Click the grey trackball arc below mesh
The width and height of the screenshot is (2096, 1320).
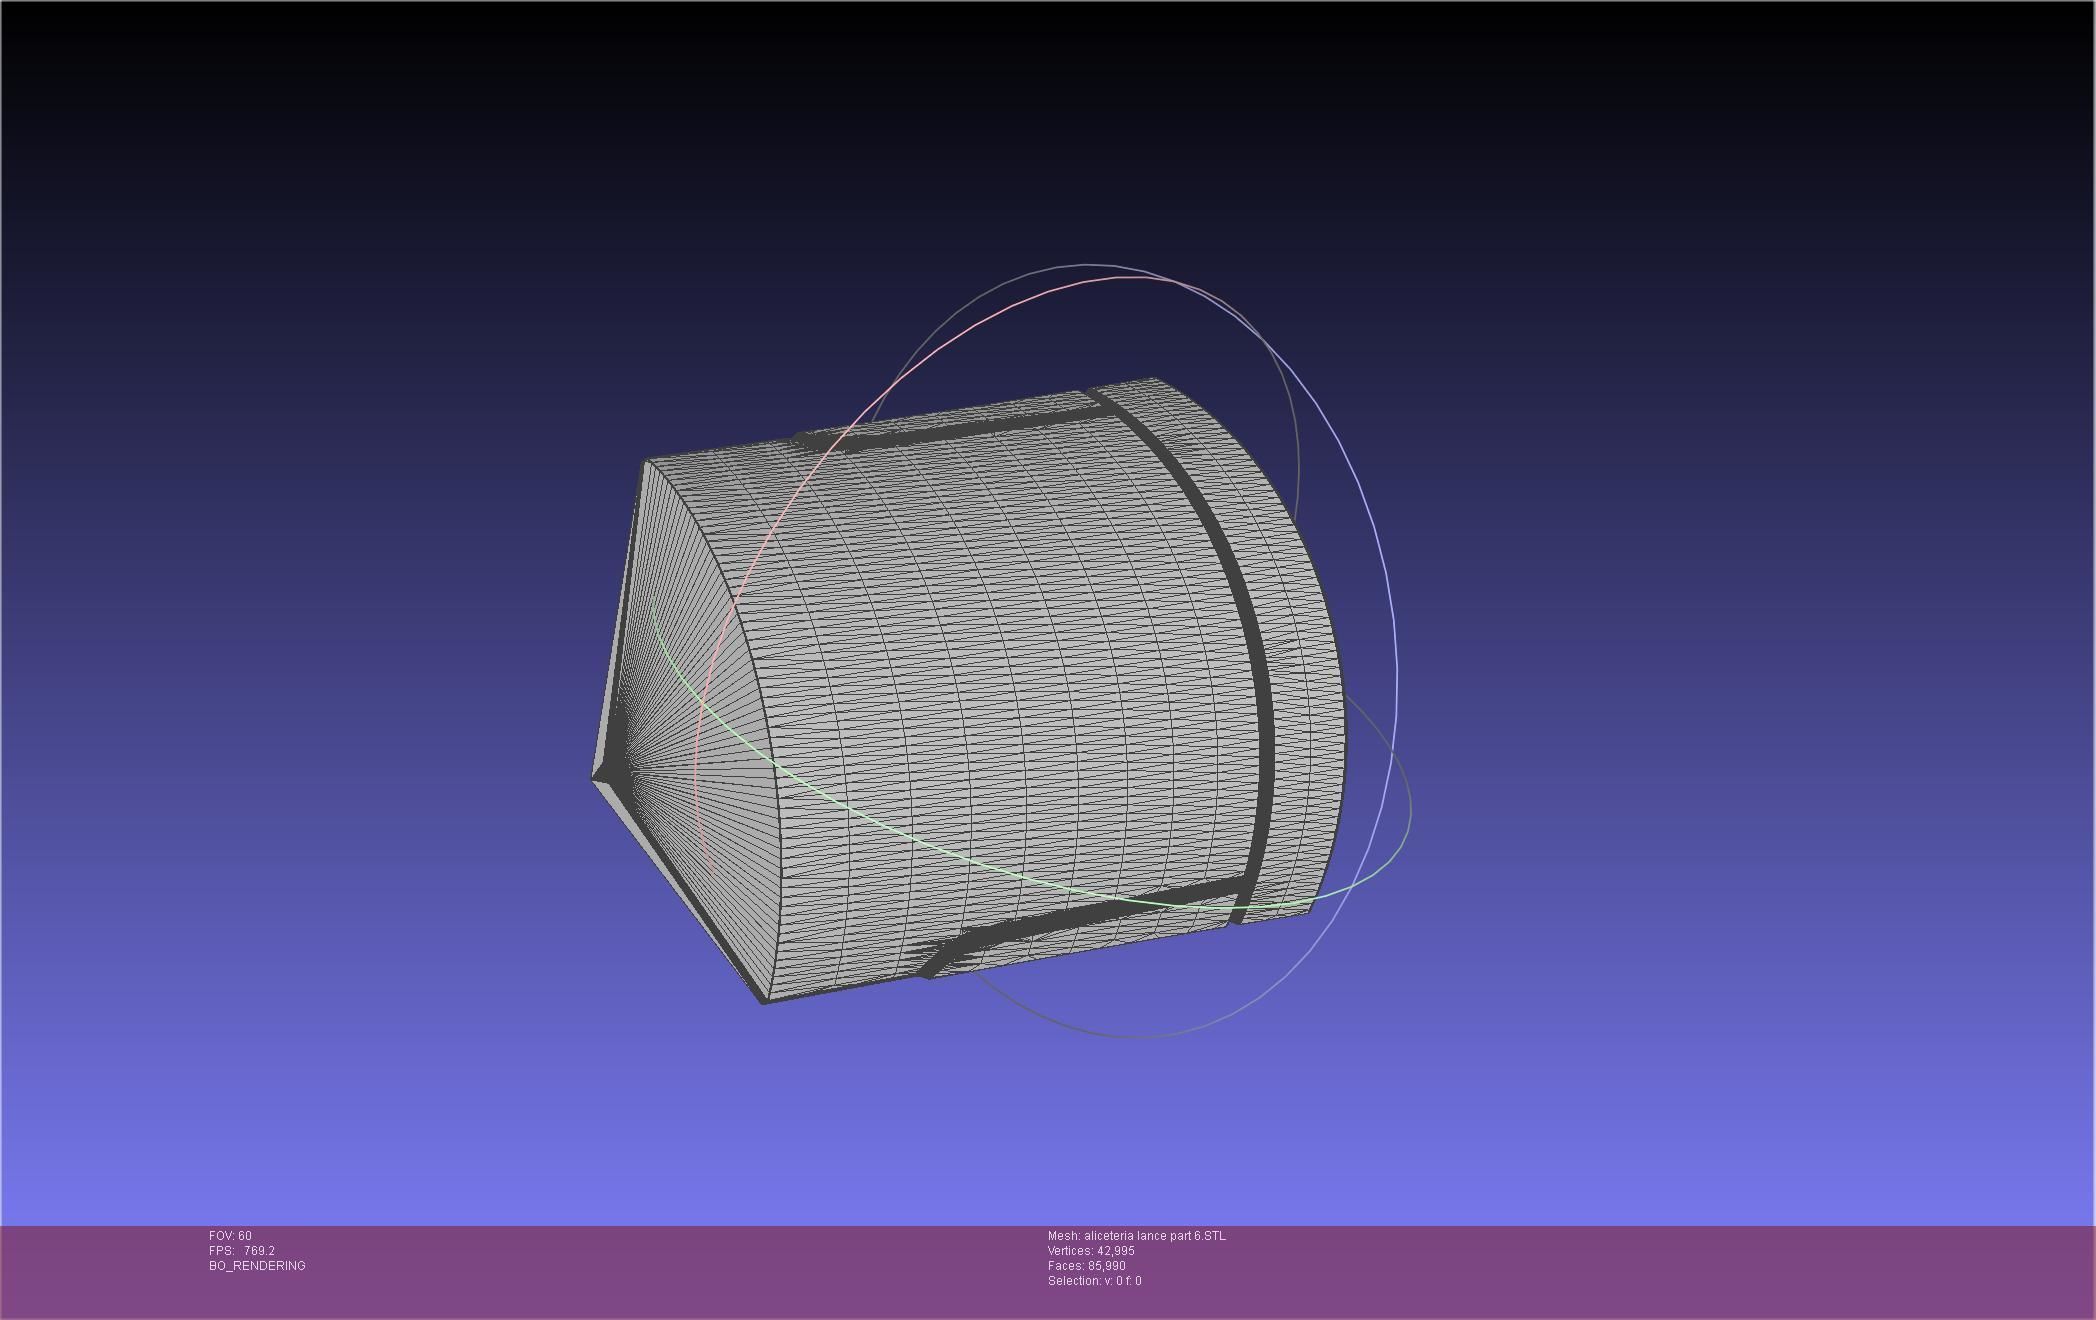(x=1130, y=1037)
